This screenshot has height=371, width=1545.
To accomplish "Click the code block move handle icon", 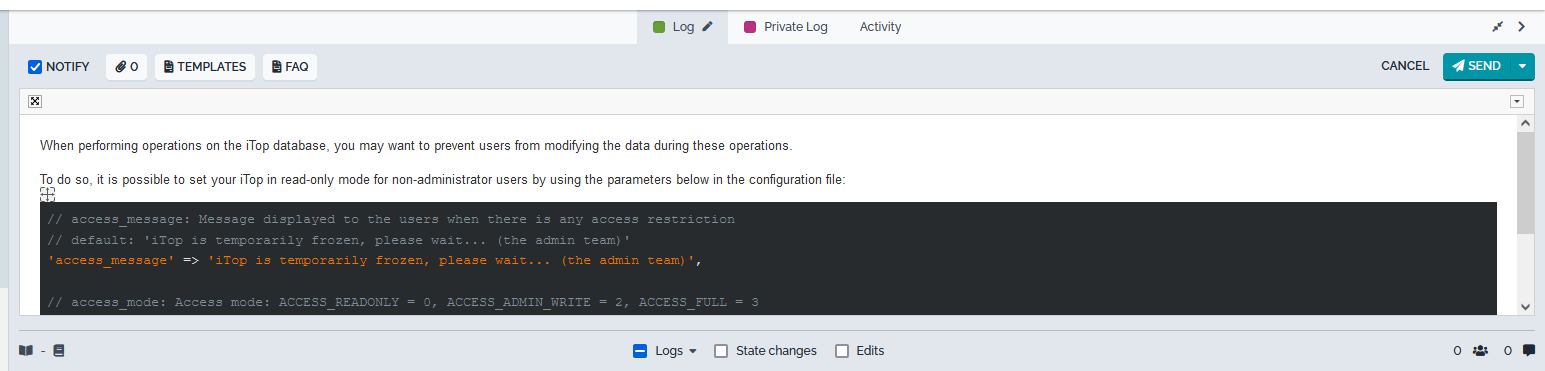I will (47, 194).
